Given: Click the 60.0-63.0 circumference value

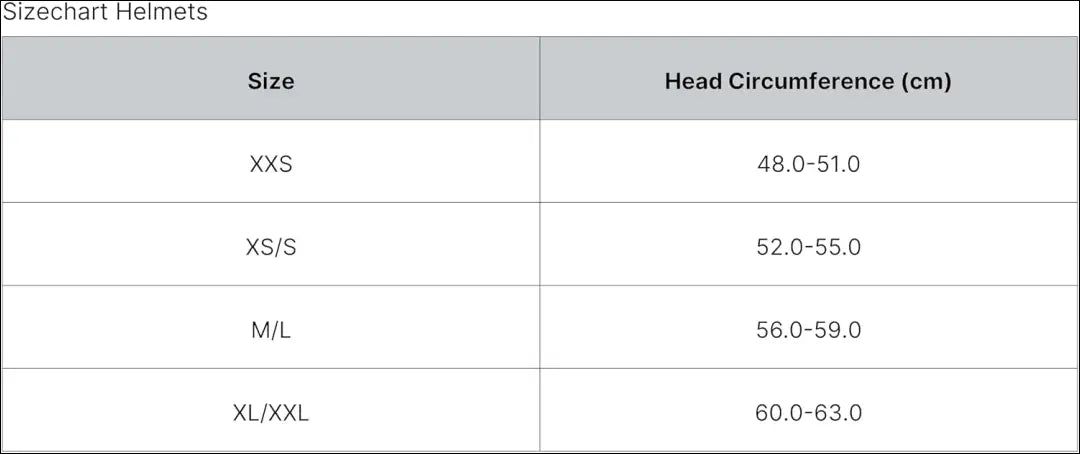Looking at the screenshot, I should click(808, 412).
